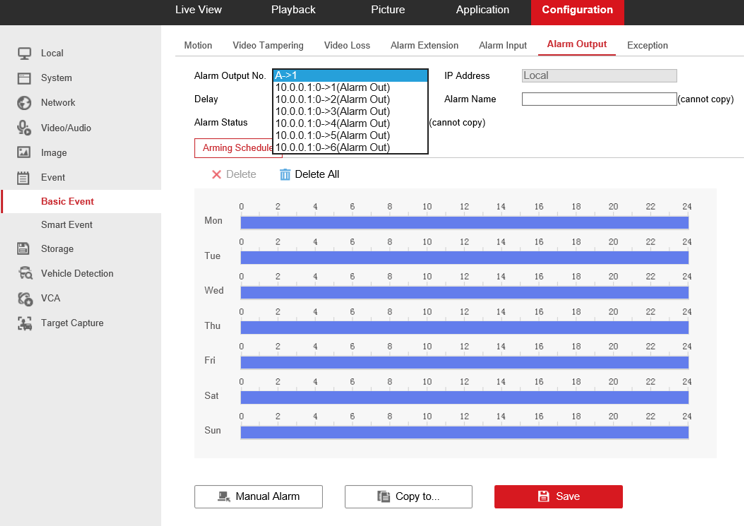Switch to the Alarm Input tab
The image size is (744, 526).
point(502,45)
